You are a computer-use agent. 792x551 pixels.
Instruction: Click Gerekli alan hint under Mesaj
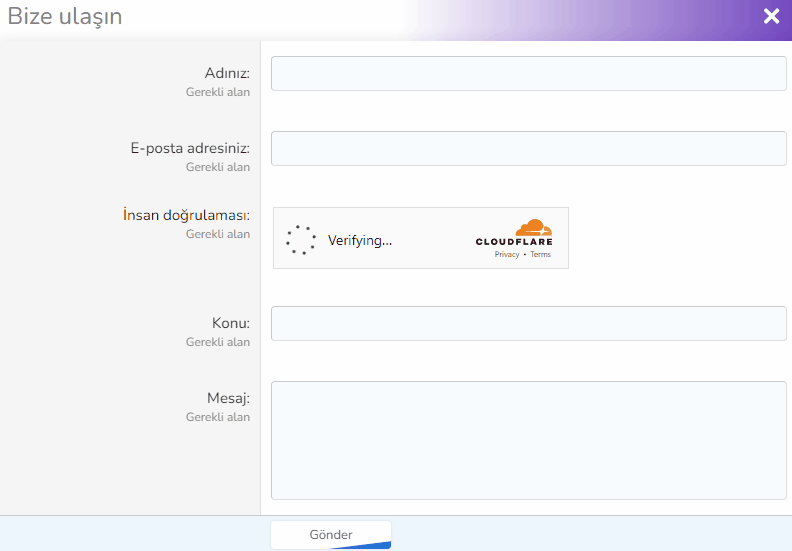coord(217,417)
